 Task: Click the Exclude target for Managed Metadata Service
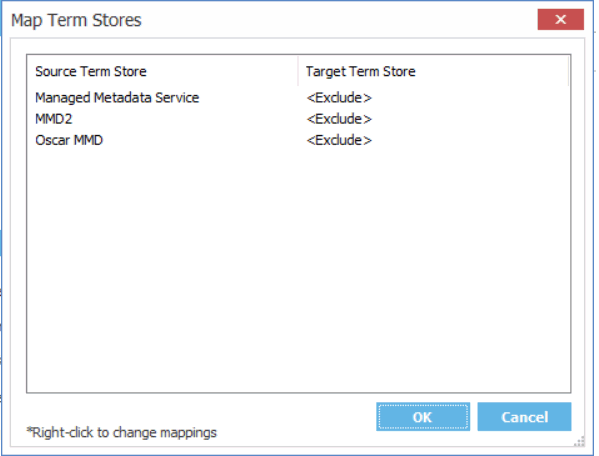(x=339, y=98)
